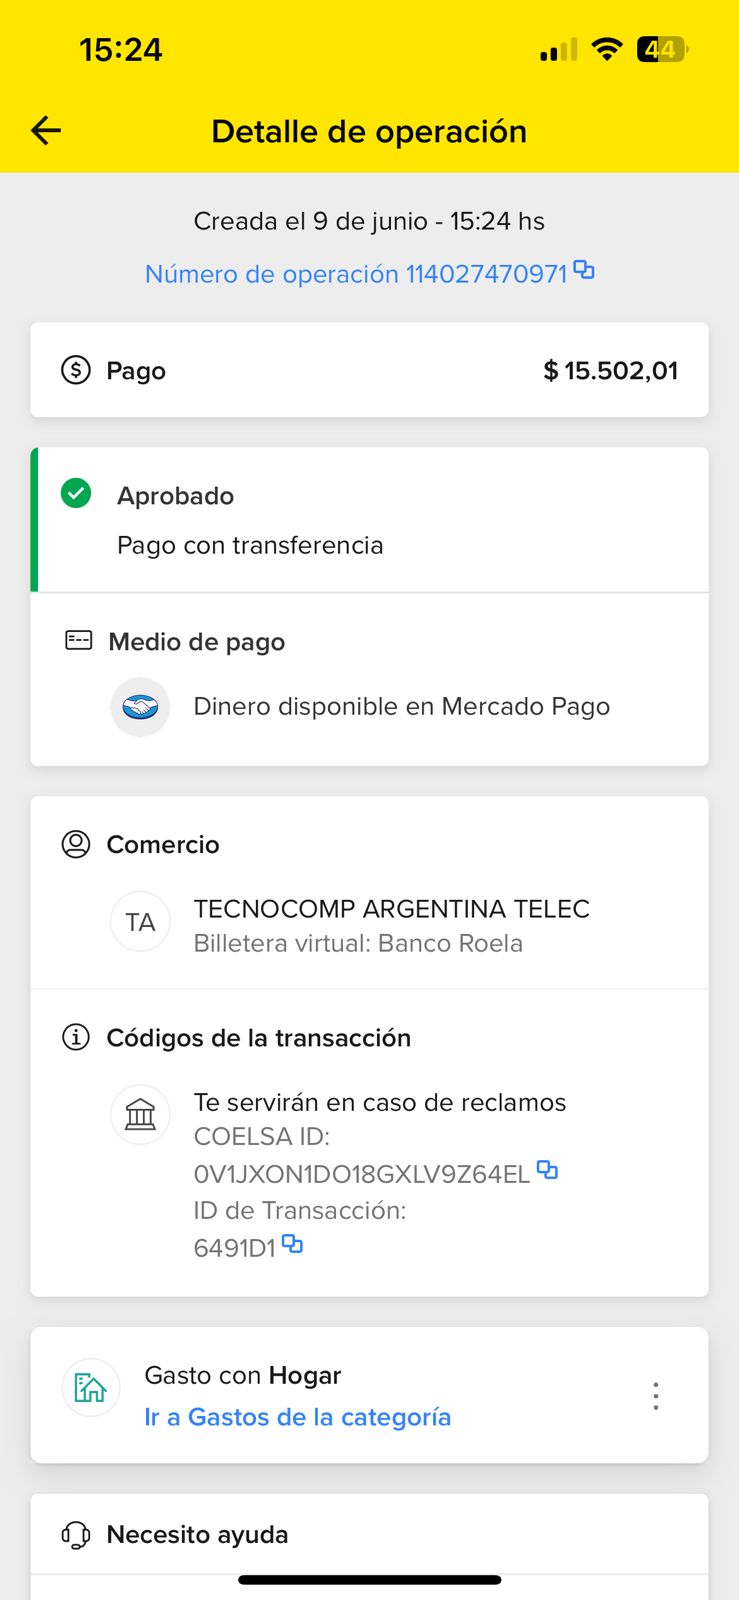Open the three-dot menu for Hogar category
Screen dimensions: 739x1600
[656, 1395]
